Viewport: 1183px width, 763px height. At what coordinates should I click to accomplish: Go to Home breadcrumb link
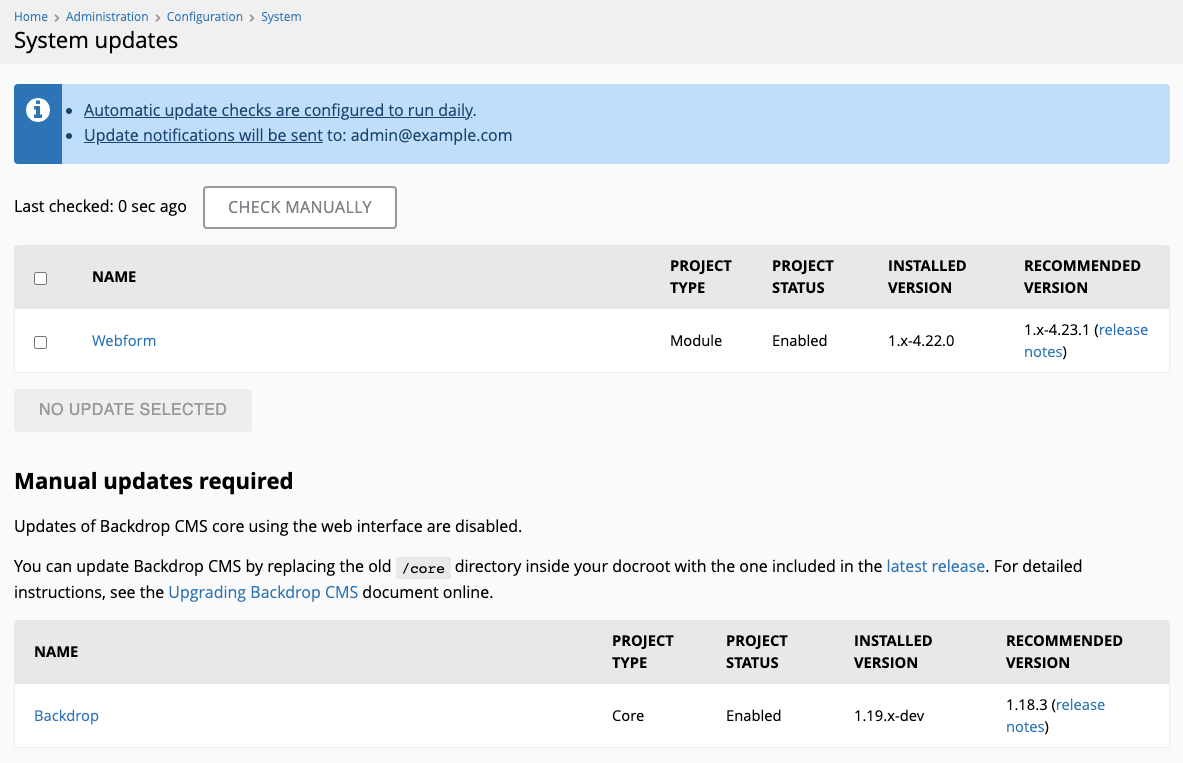(31, 17)
